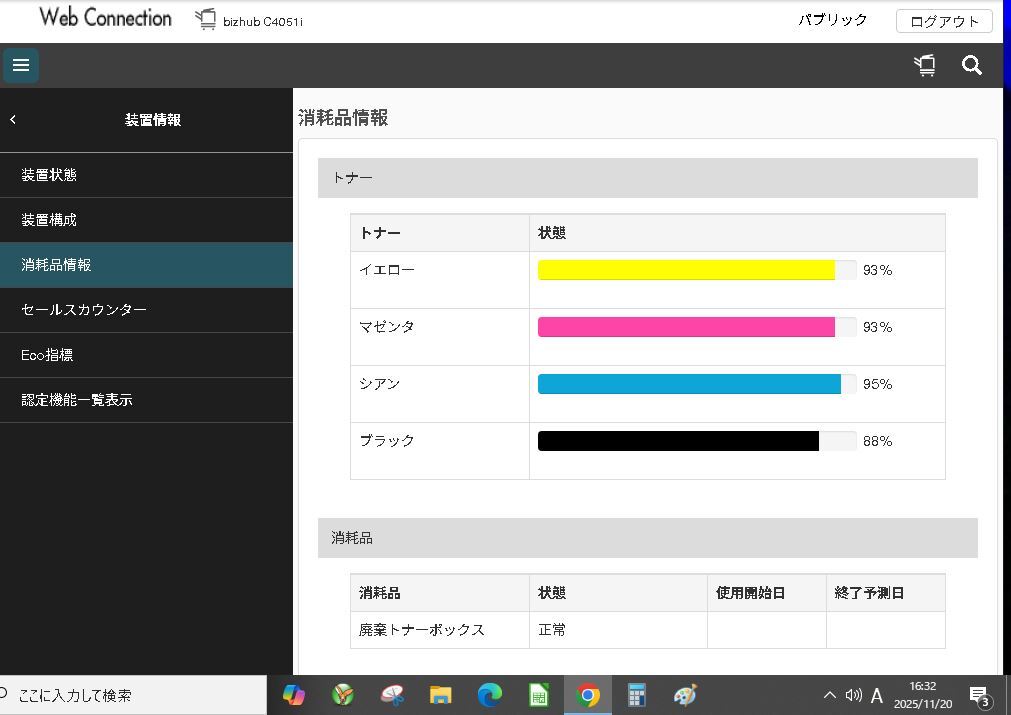The width and height of the screenshot is (1011, 715).
Task: Open the notification center icon
Action: [x=979, y=696]
